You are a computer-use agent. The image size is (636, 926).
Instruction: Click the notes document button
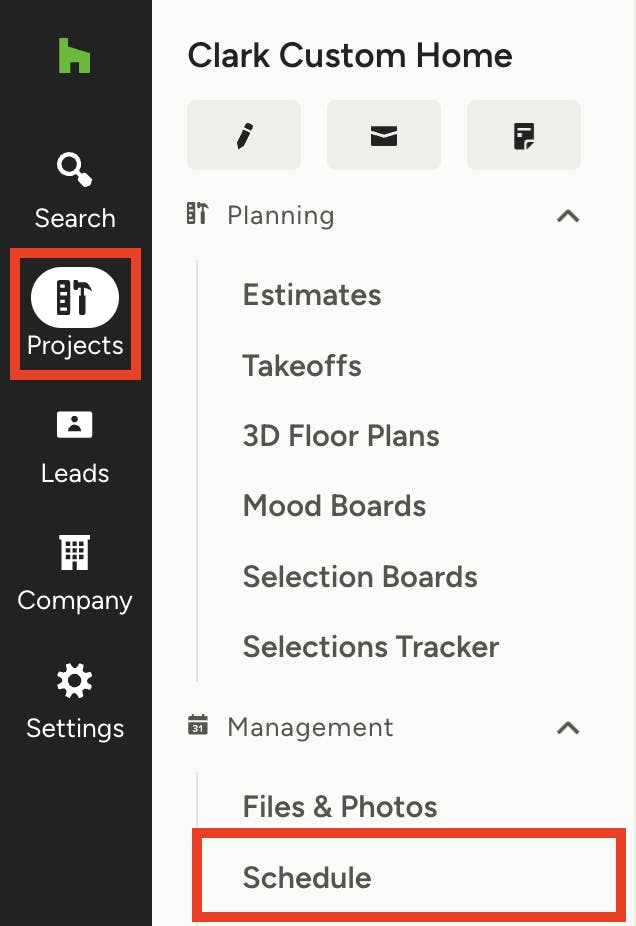(x=524, y=135)
